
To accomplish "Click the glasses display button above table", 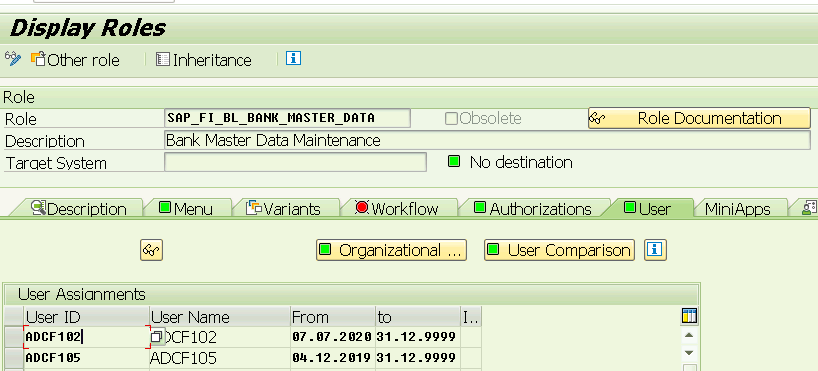I will click(151, 250).
